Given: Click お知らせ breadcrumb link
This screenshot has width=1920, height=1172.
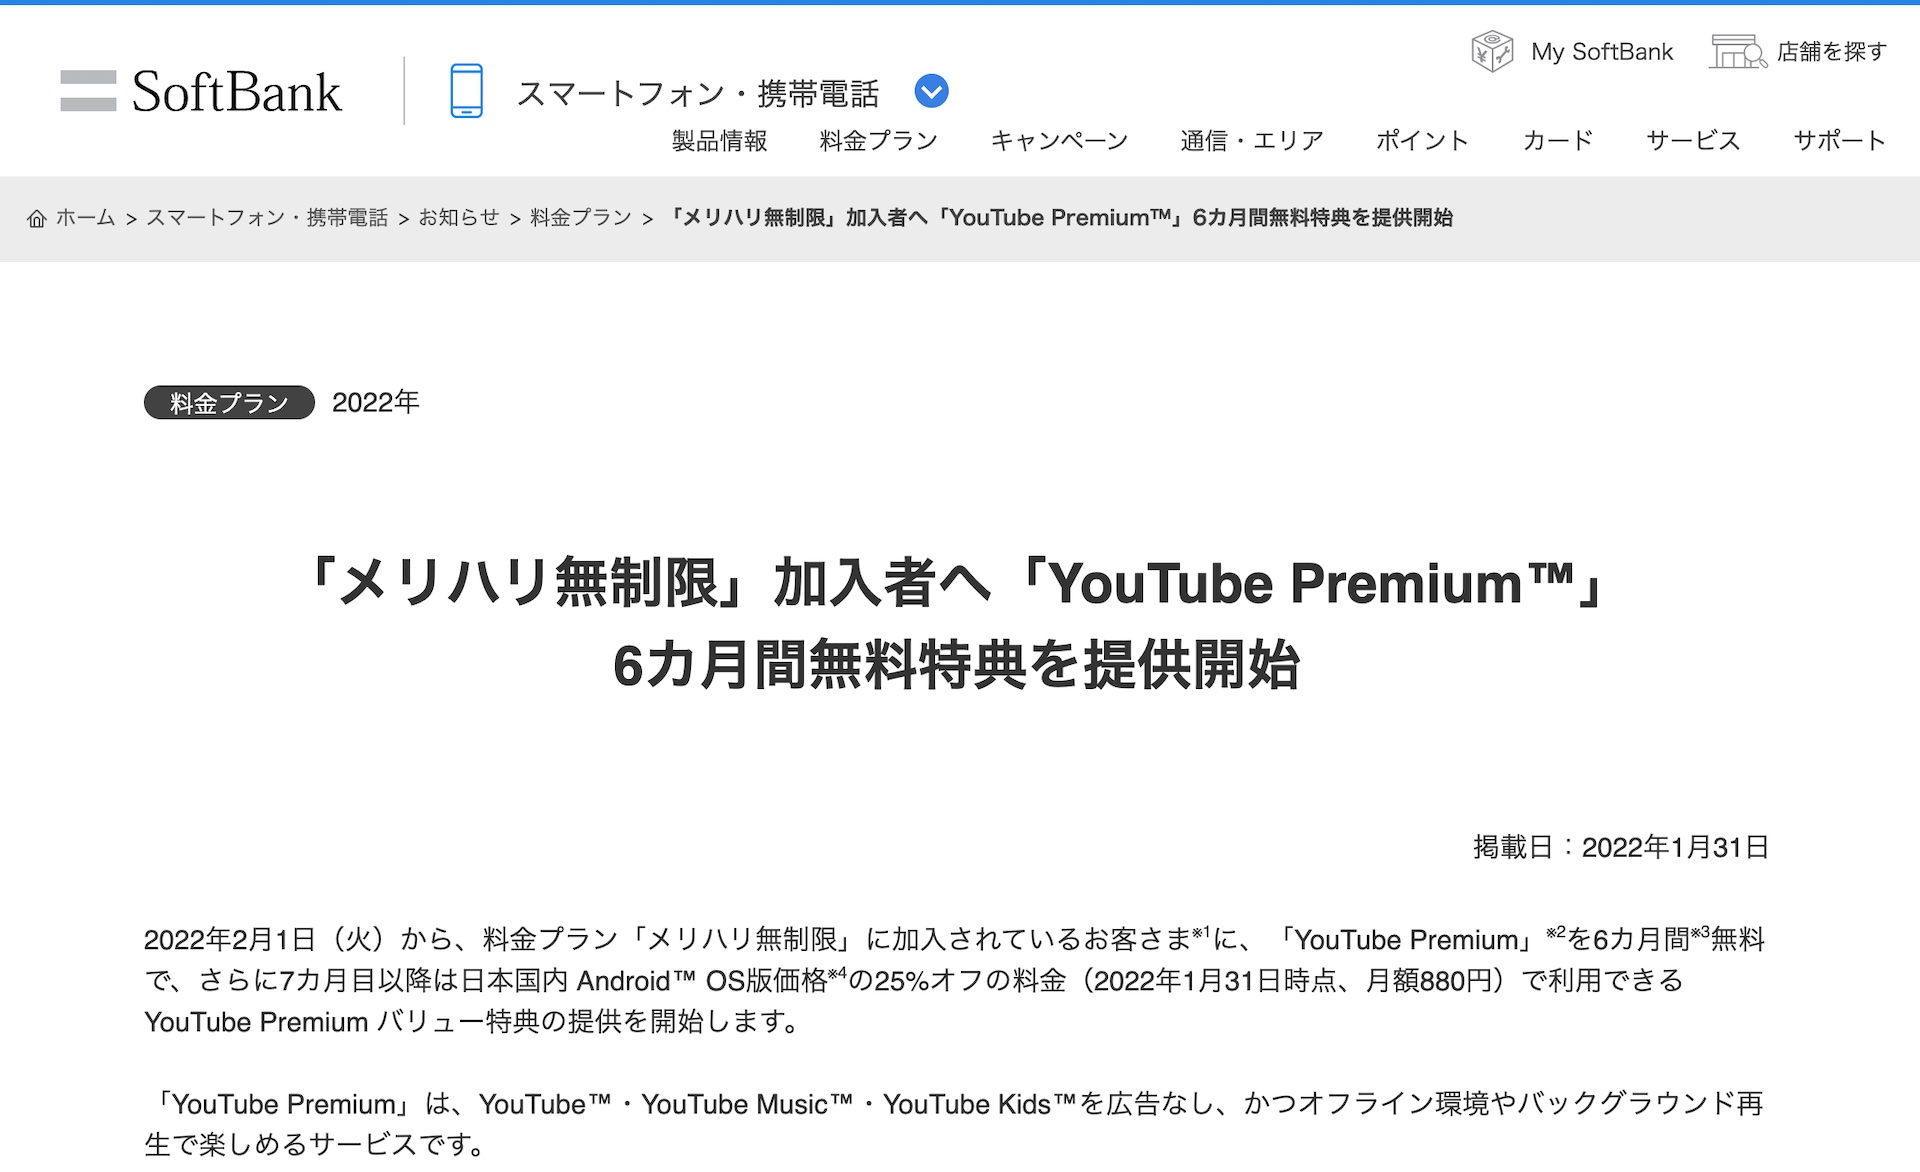Looking at the screenshot, I should point(458,218).
